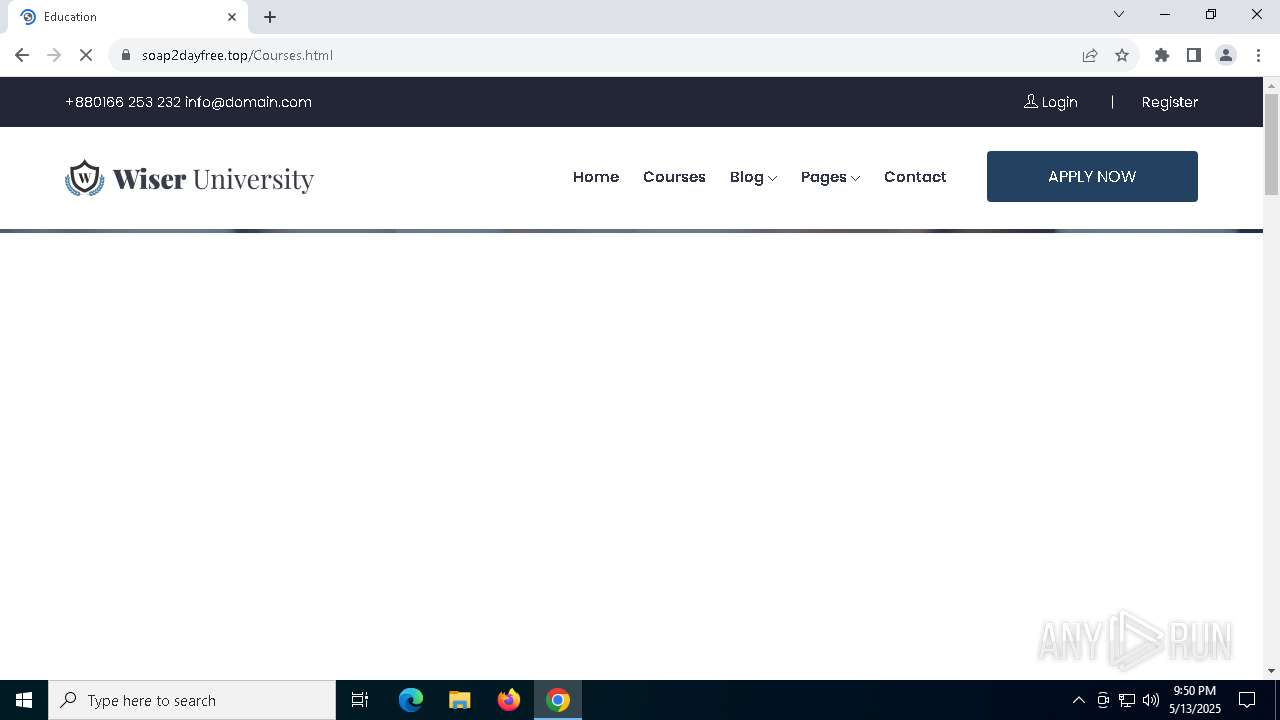Launch Firefox from the taskbar
The width and height of the screenshot is (1280, 720).
click(509, 700)
